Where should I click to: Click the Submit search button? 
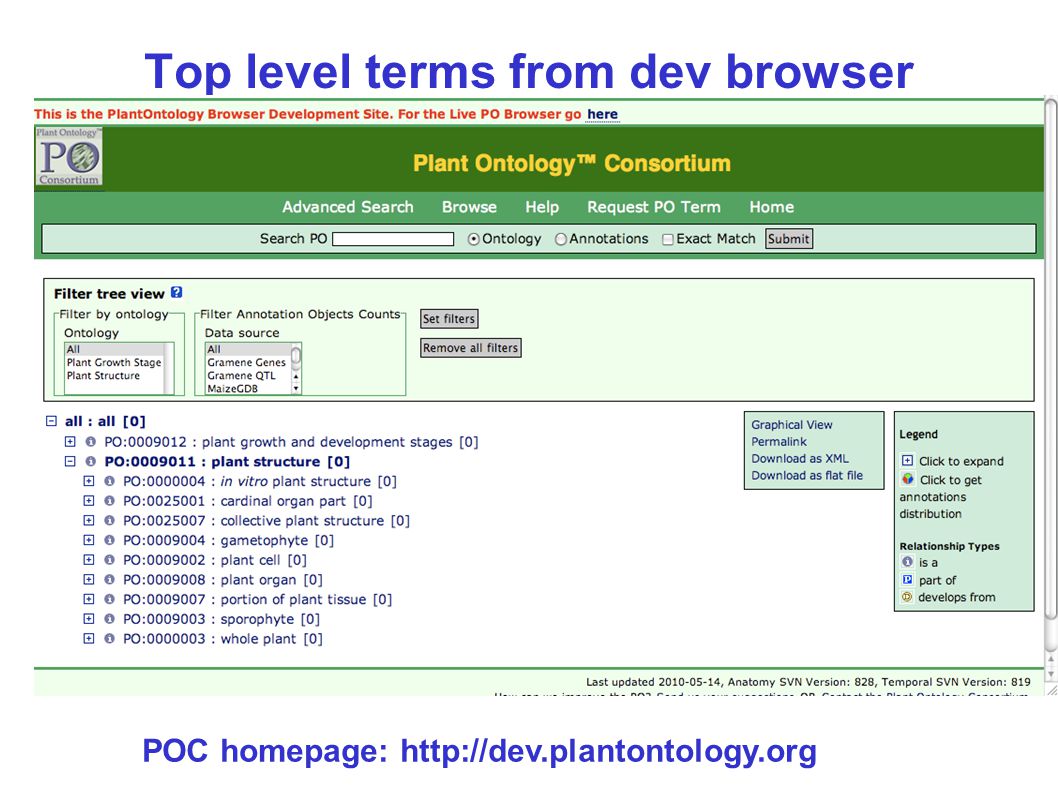(x=789, y=238)
